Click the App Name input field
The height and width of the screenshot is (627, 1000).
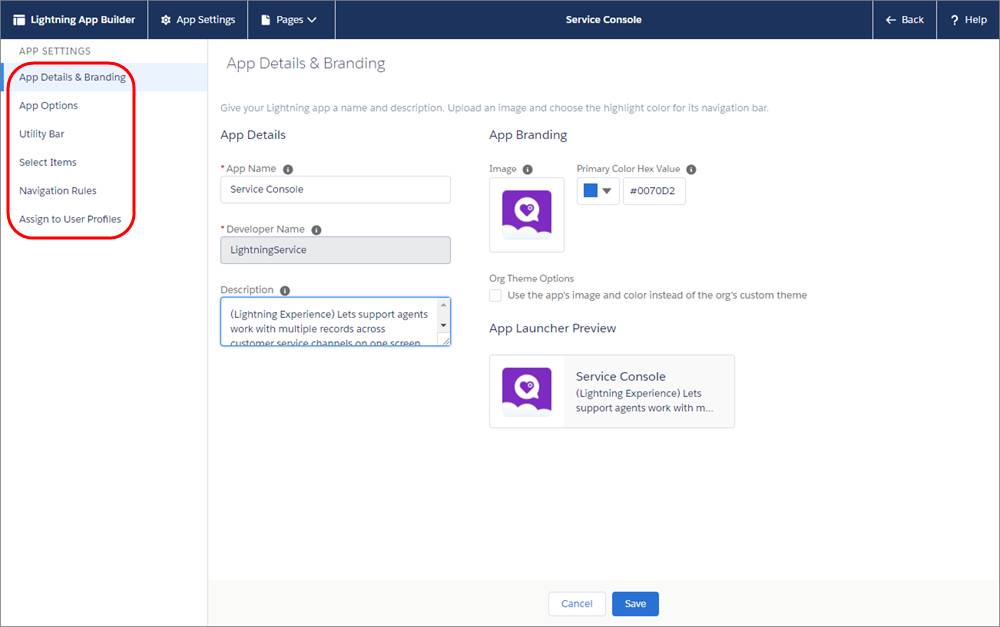point(335,189)
